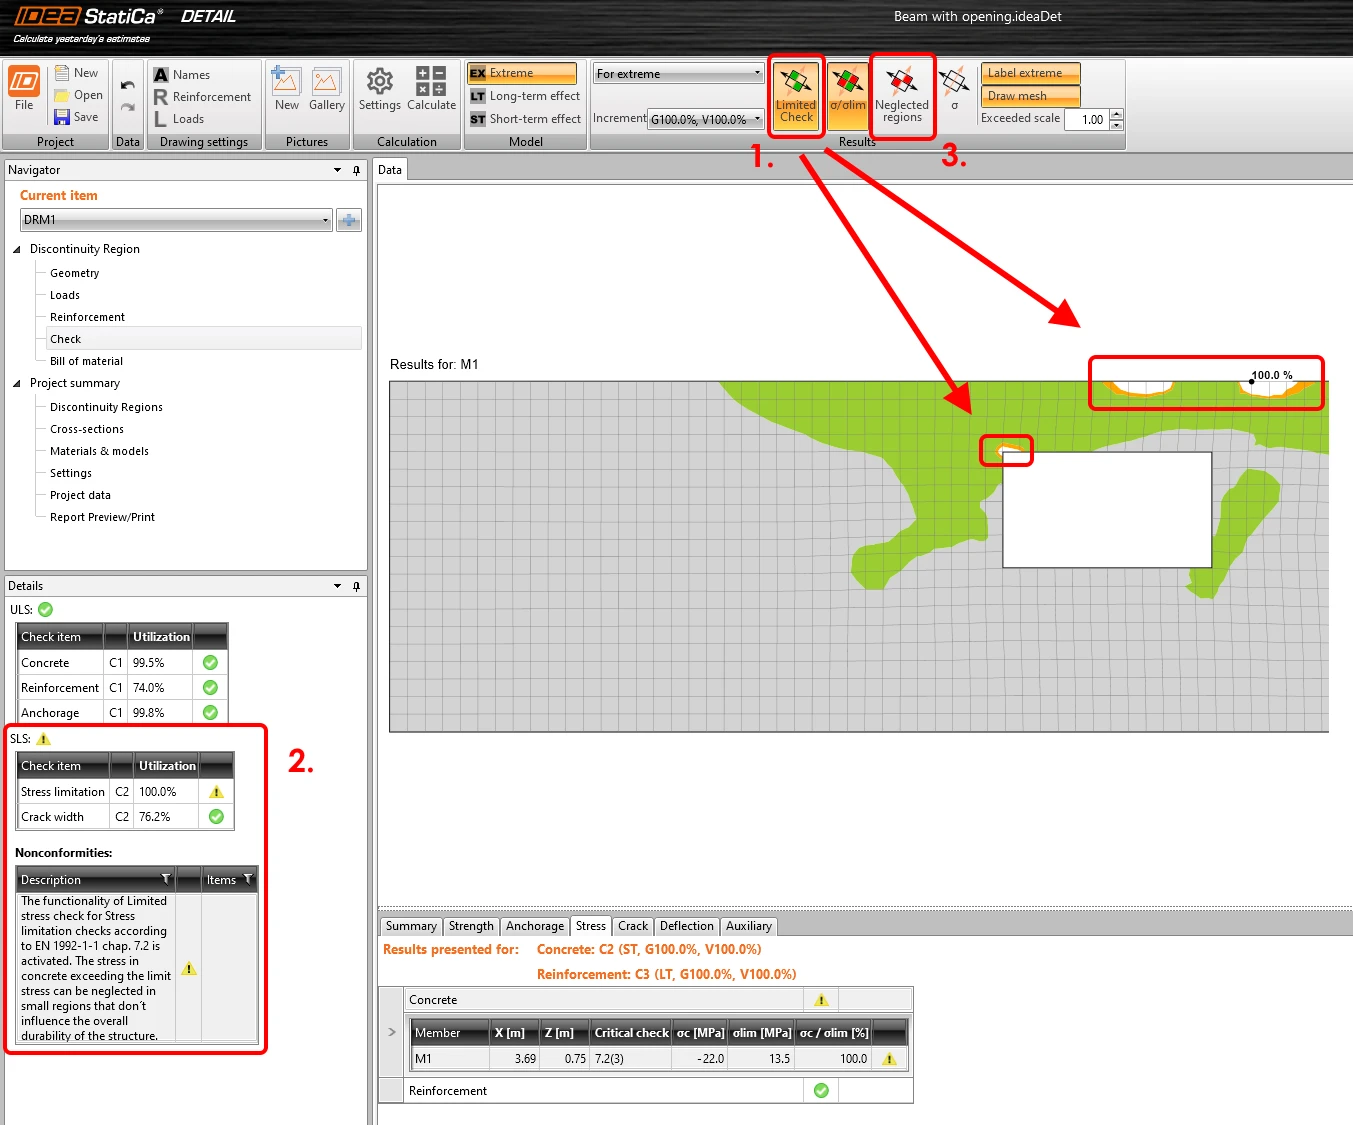Save the project file
This screenshot has height=1125, width=1353.
77,117
